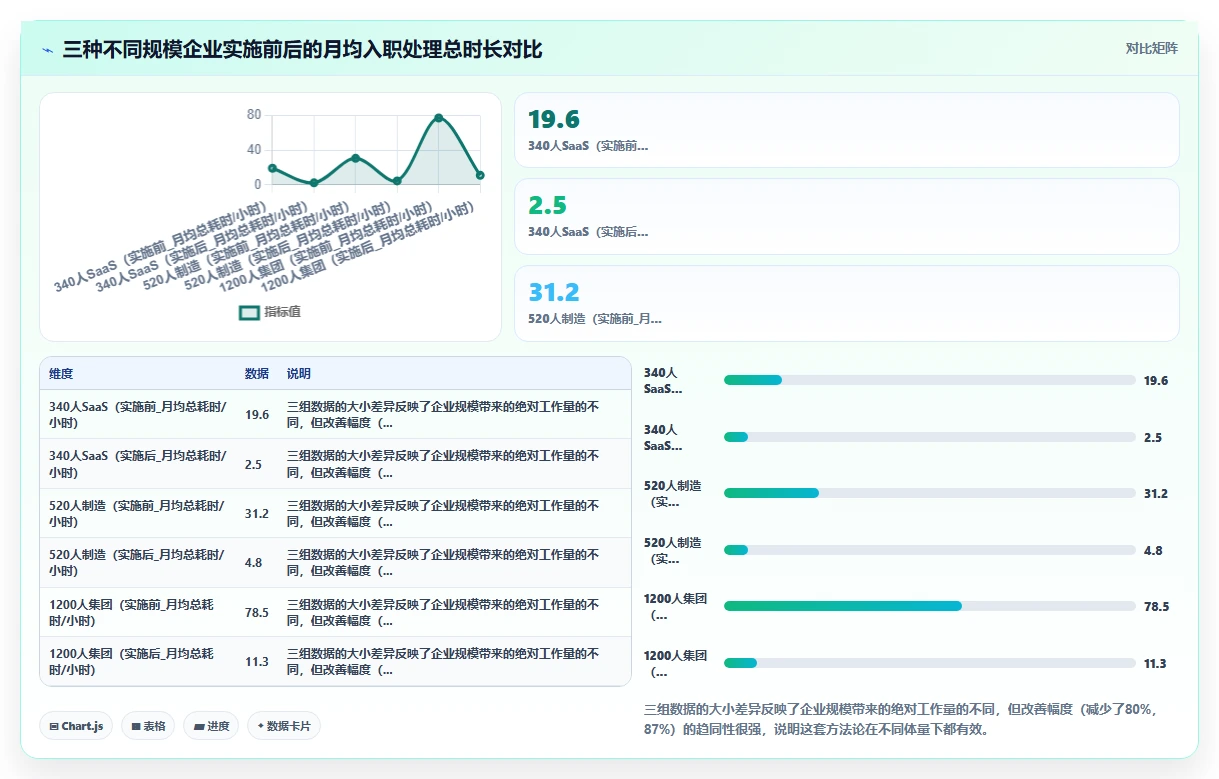
Task: Open the 2.5 data card
Action: (x=846, y=216)
